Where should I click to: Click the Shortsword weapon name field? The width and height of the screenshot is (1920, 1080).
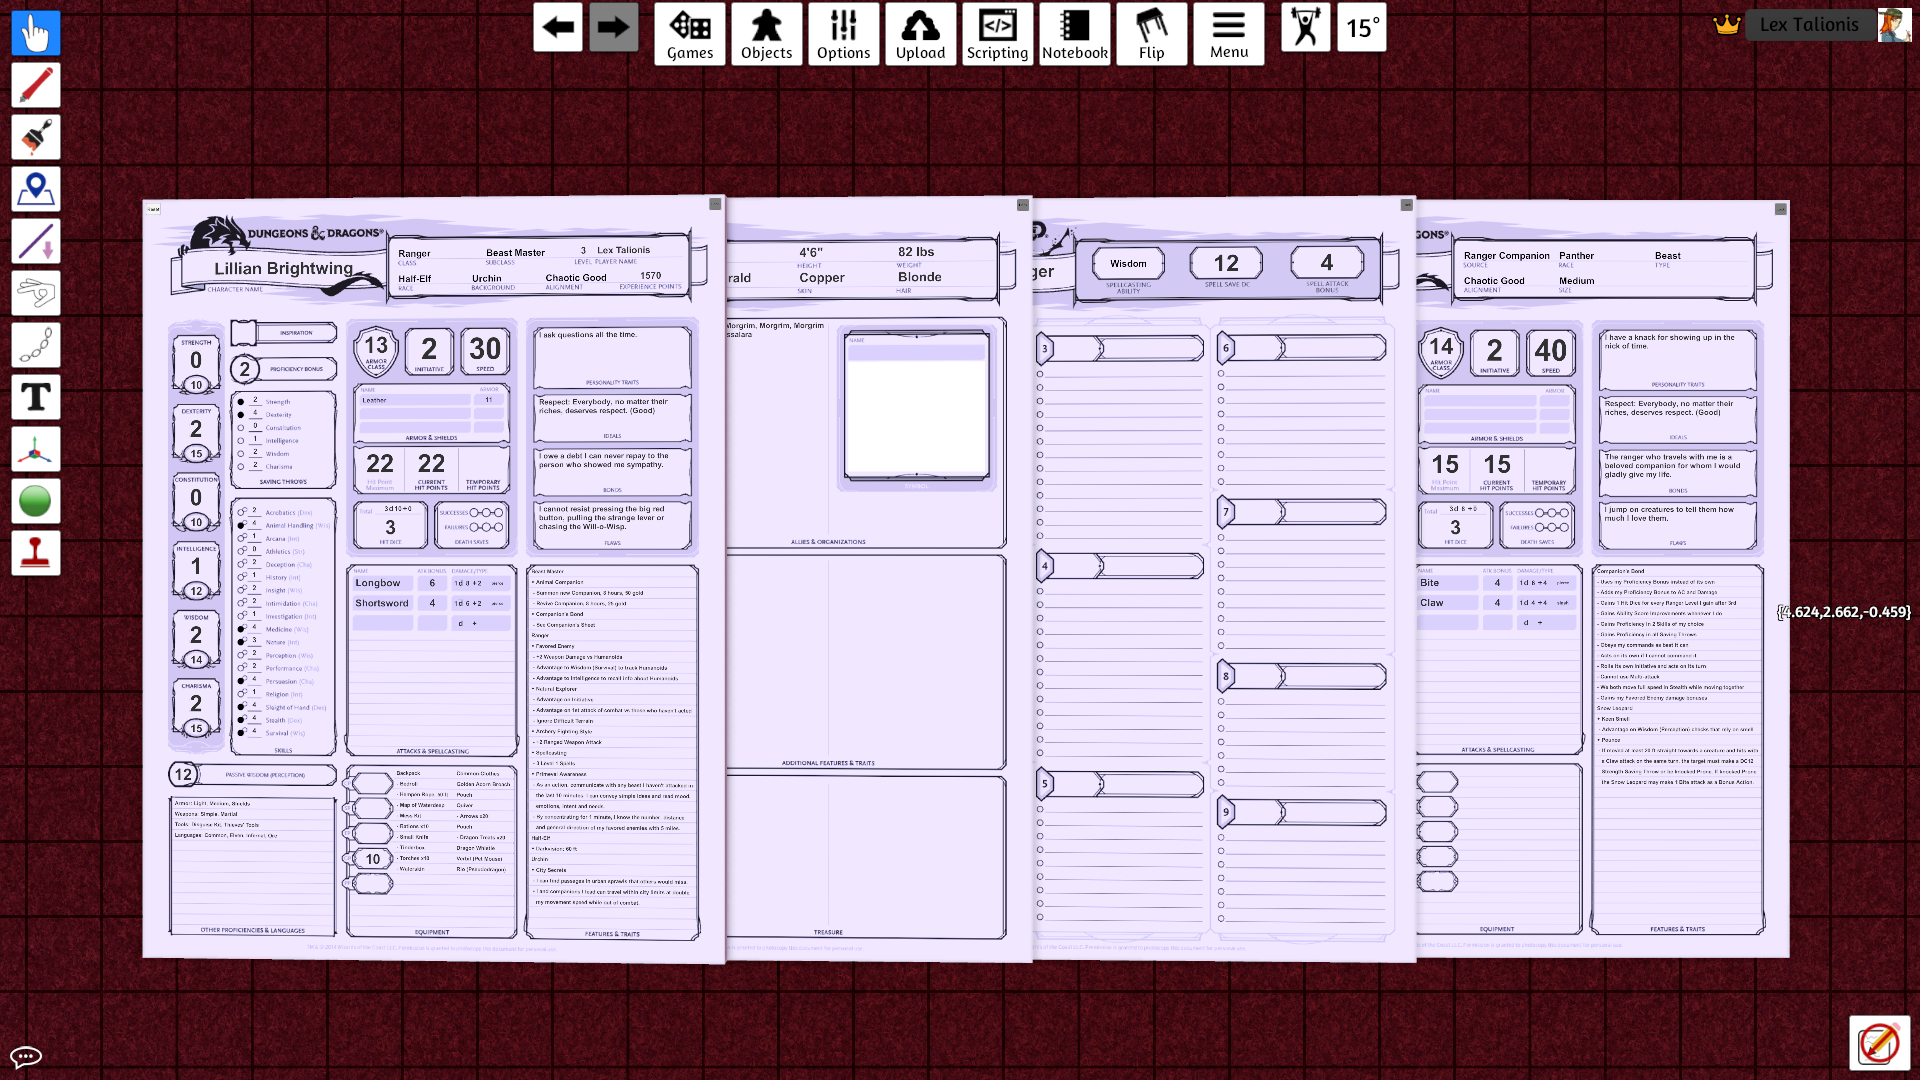coord(382,603)
